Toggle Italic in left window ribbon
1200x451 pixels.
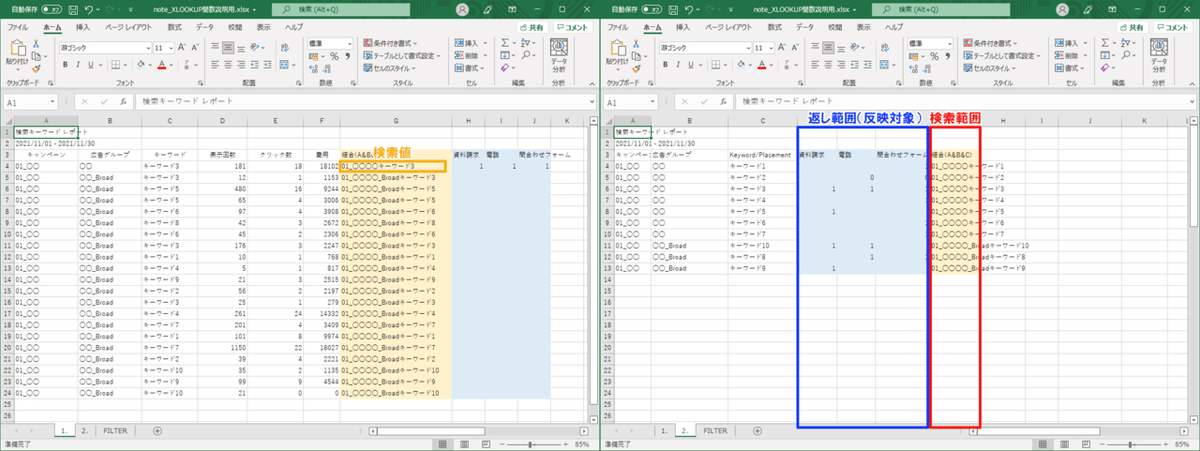[x=76, y=64]
